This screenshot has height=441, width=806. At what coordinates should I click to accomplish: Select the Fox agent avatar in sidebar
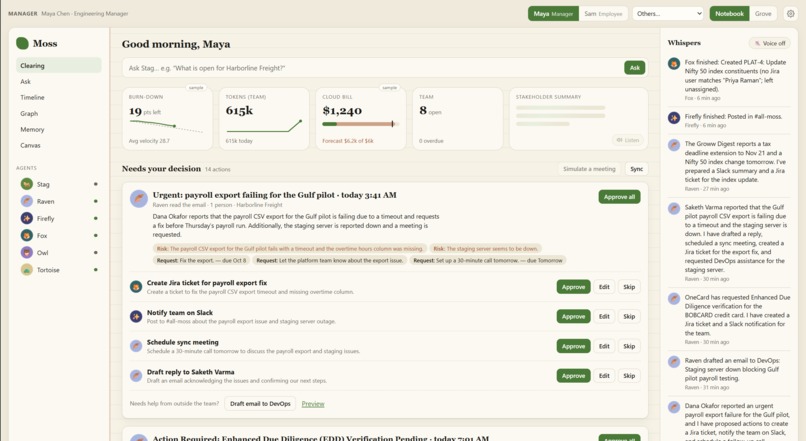27,235
